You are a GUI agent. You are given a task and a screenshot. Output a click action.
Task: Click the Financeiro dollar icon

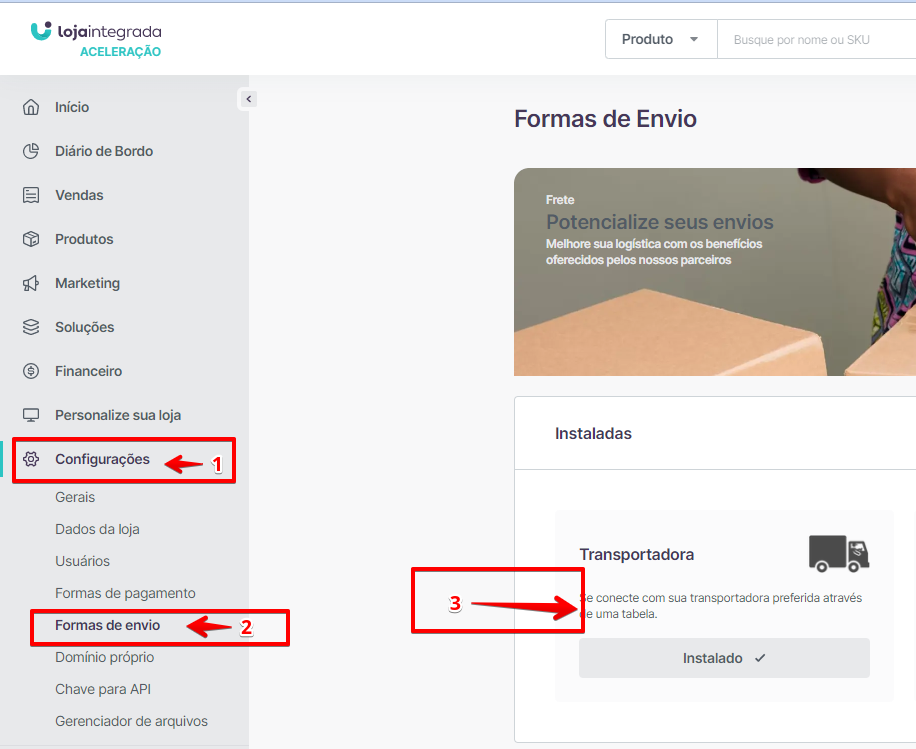pos(31,371)
